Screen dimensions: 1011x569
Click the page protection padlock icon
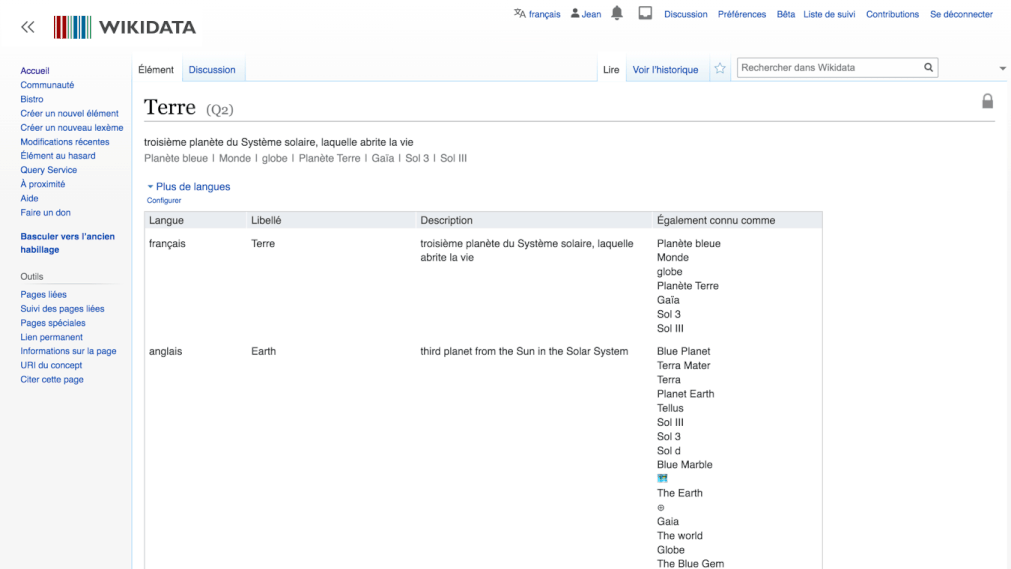(x=987, y=101)
